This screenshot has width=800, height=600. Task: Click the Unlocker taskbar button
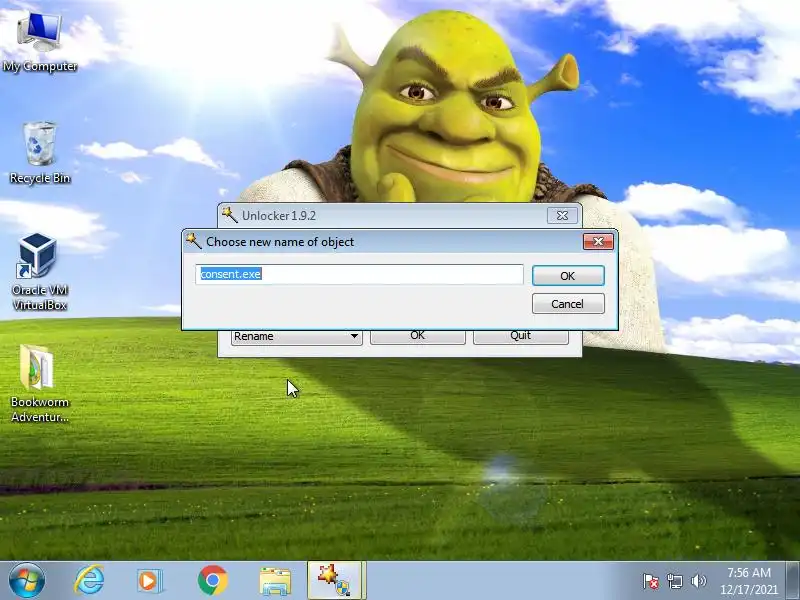click(x=336, y=580)
